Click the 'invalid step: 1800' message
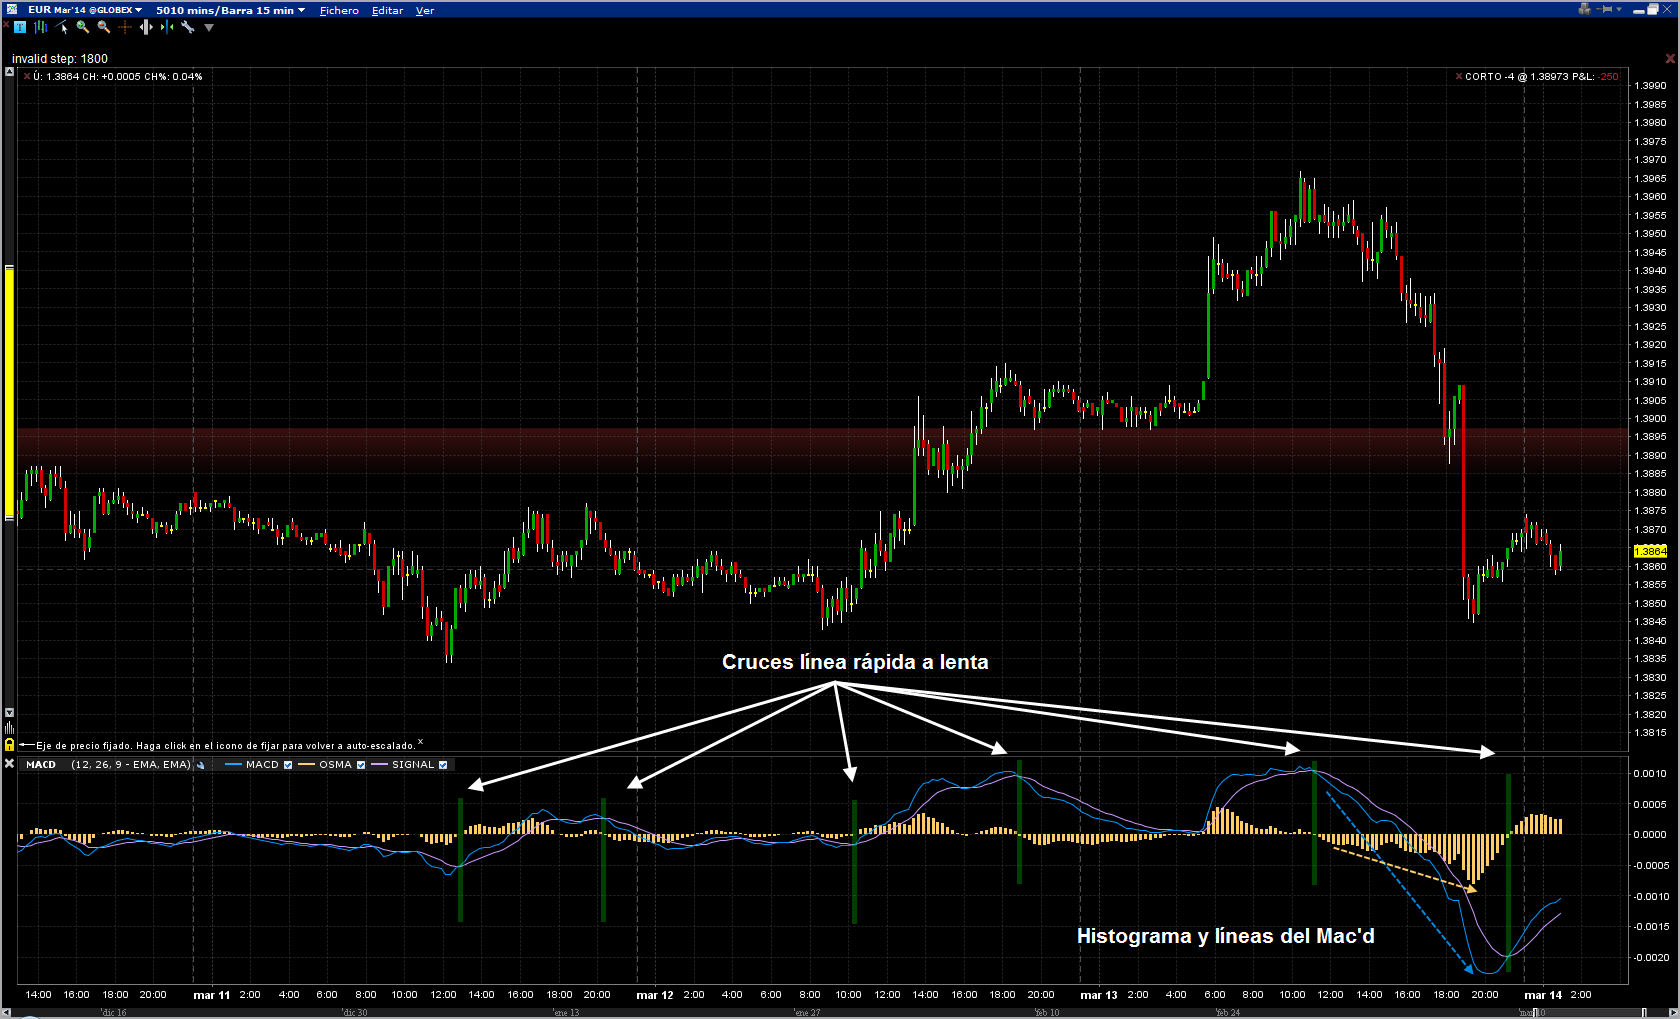The width and height of the screenshot is (1680, 1019). pyautogui.click(x=60, y=59)
